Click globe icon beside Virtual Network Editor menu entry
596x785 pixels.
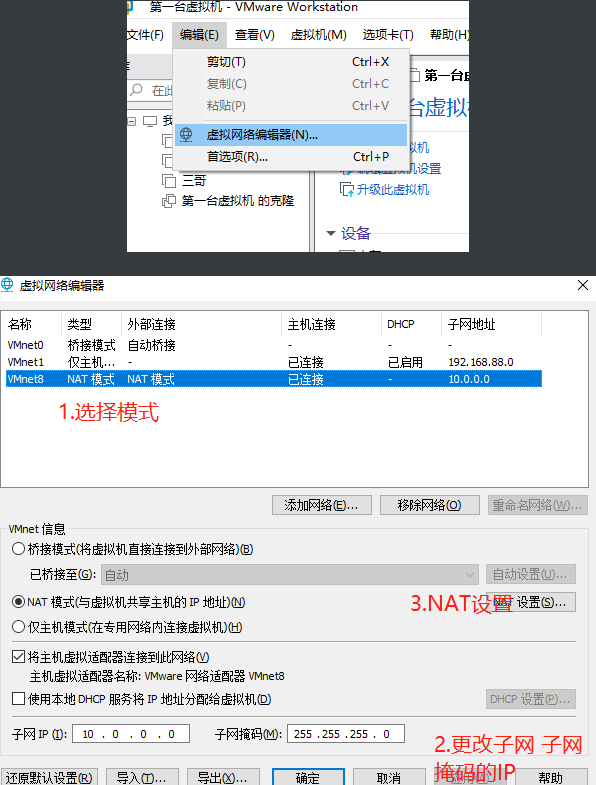[x=186, y=135]
